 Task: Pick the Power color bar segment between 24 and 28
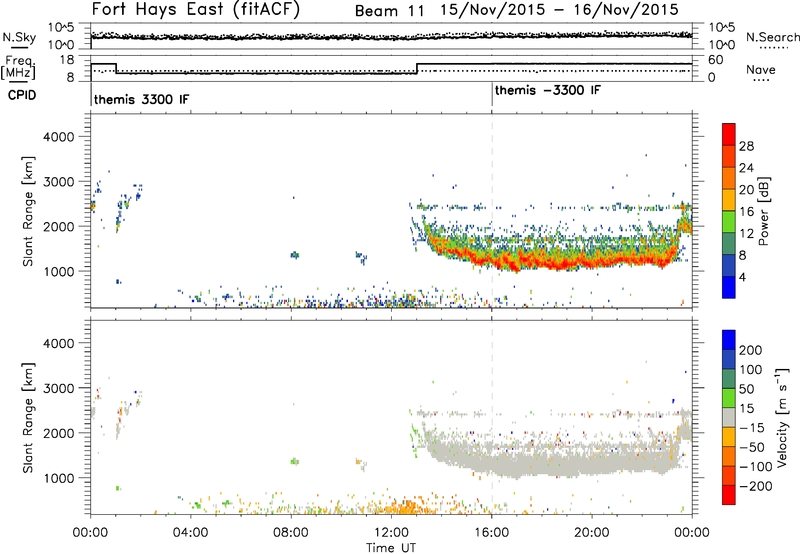[729, 156]
